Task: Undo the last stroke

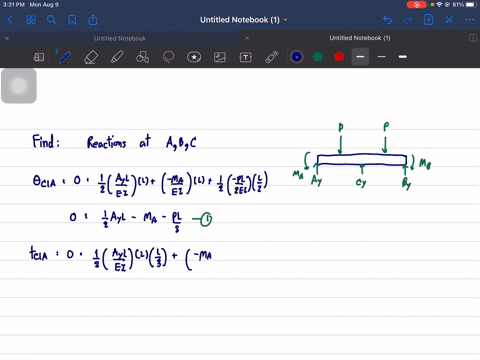Action: (x=387, y=20)
